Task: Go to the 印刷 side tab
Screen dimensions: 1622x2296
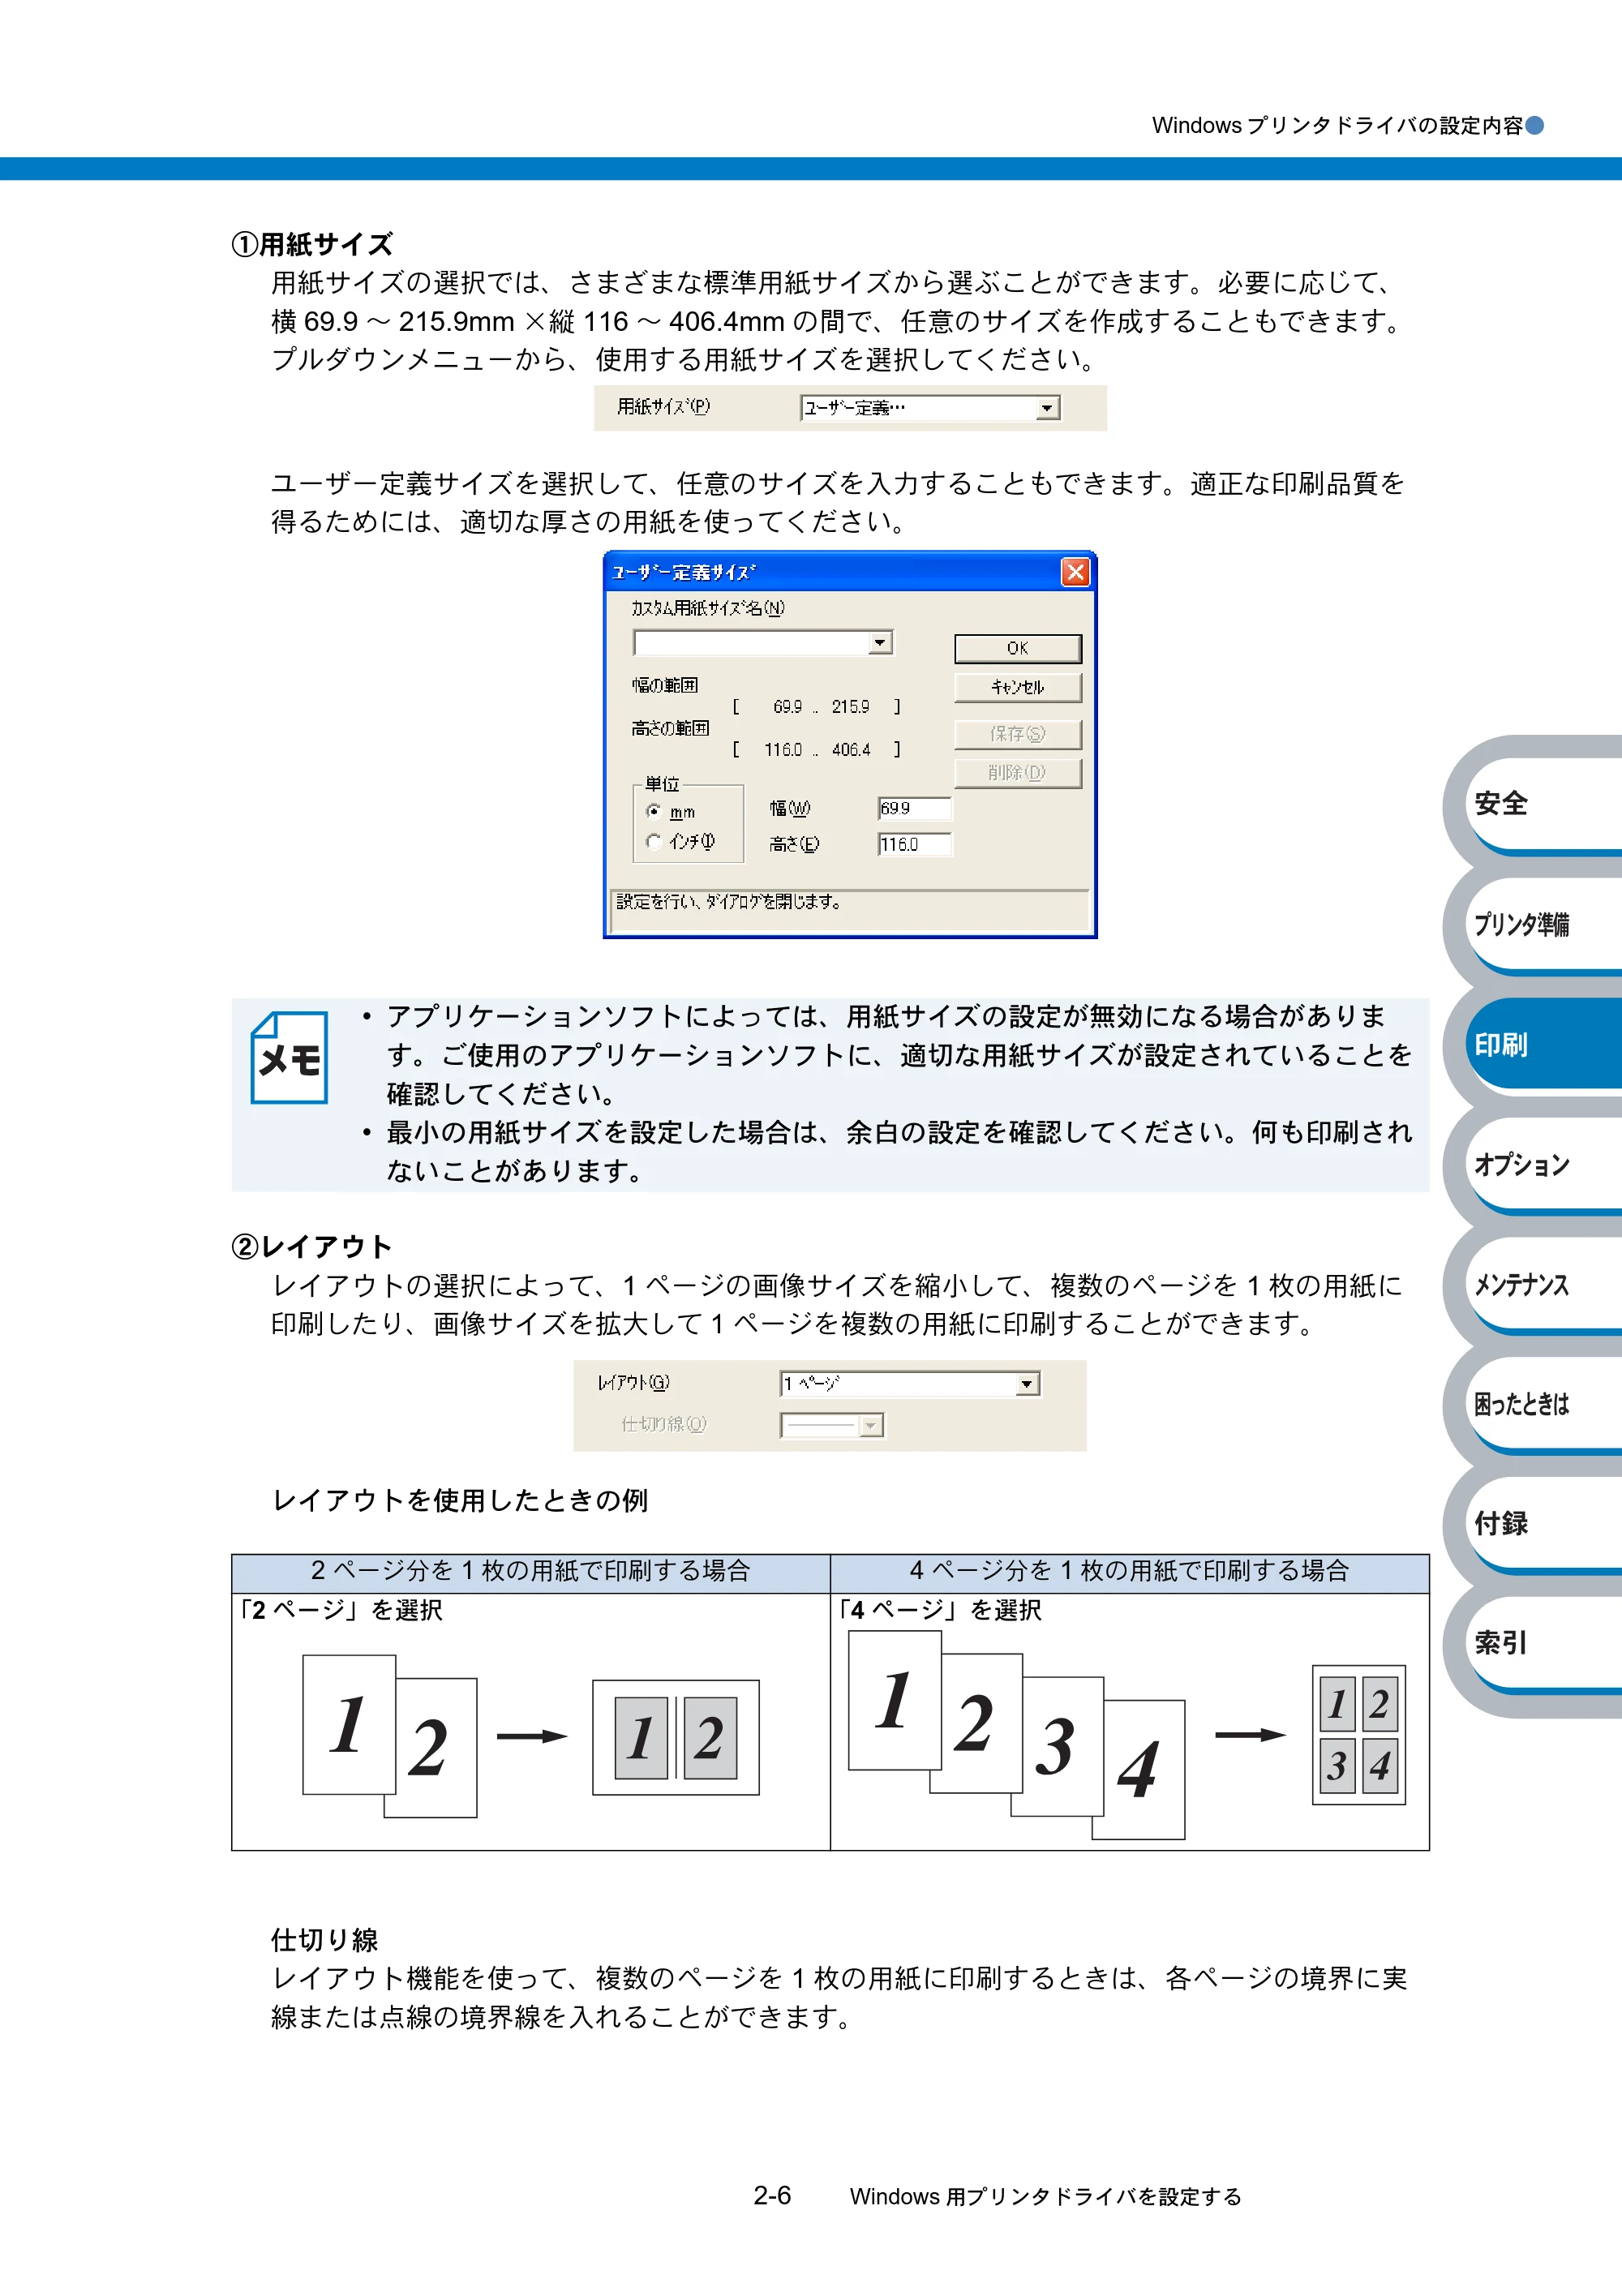Action: 1544,1044
